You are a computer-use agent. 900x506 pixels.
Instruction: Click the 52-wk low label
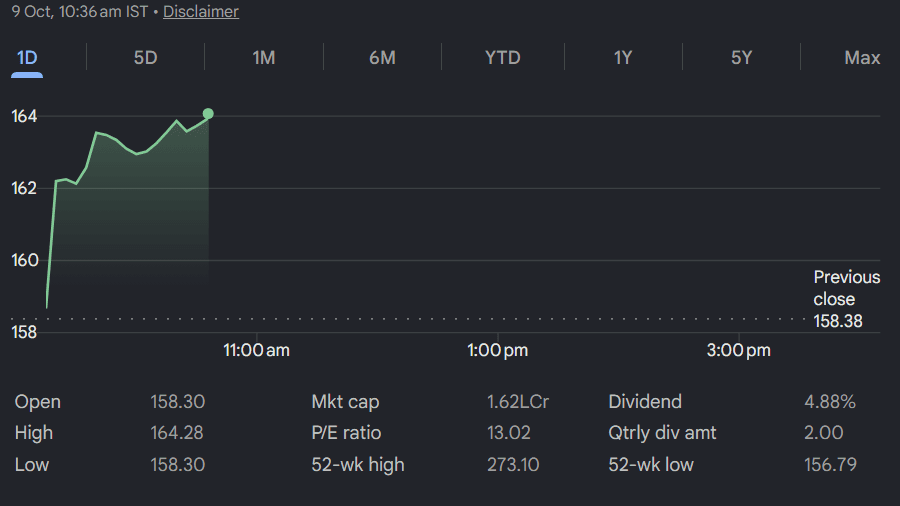point(651,464)
